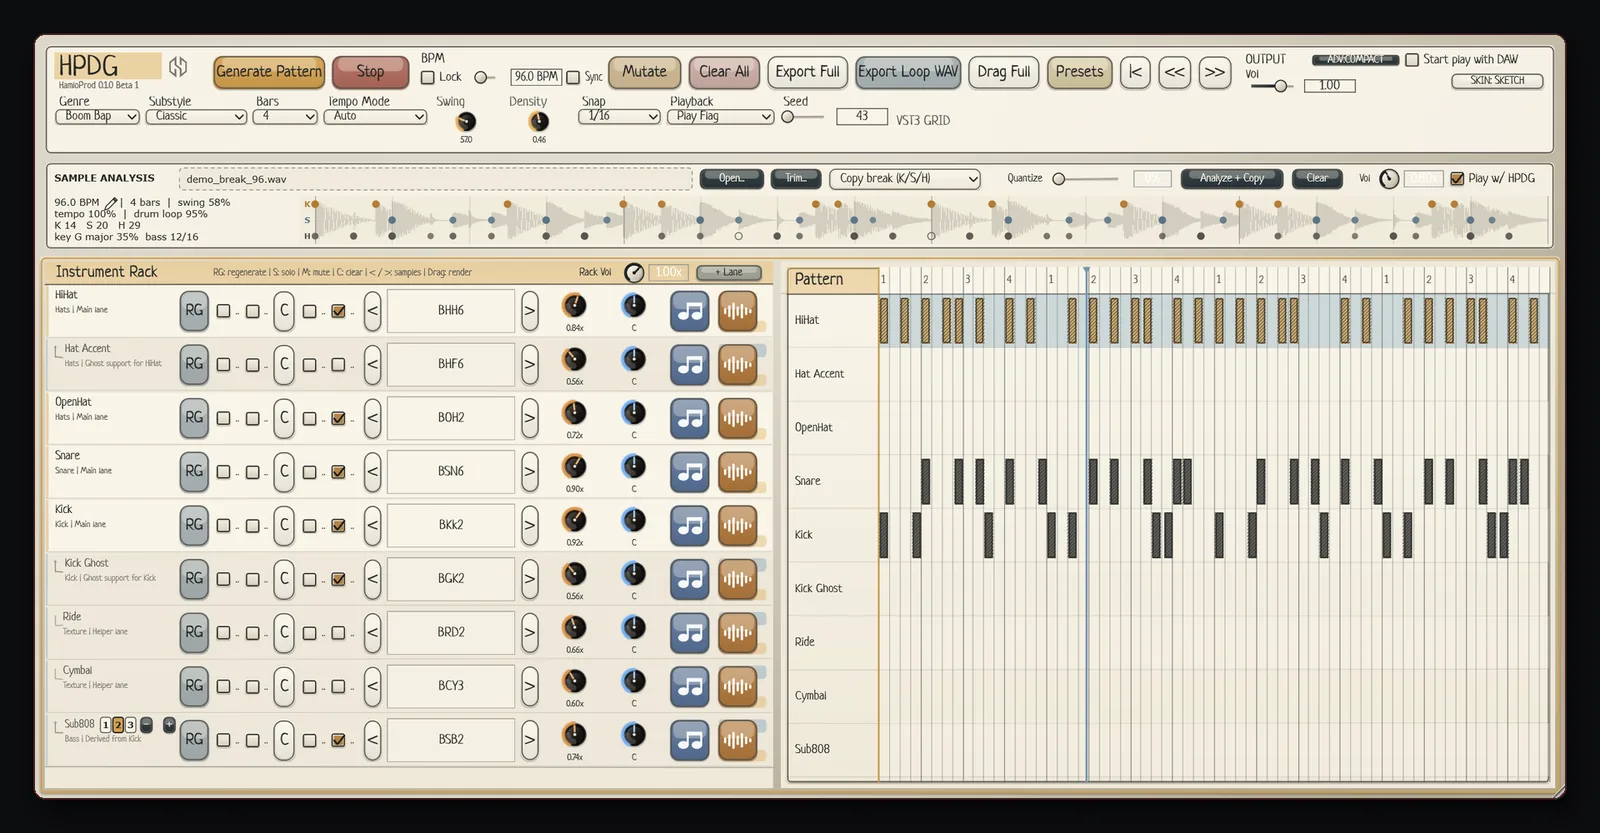The image size is (1600, 833).
Task: Click the minus button on the Sub808 lane
Action: click(146, 725)
